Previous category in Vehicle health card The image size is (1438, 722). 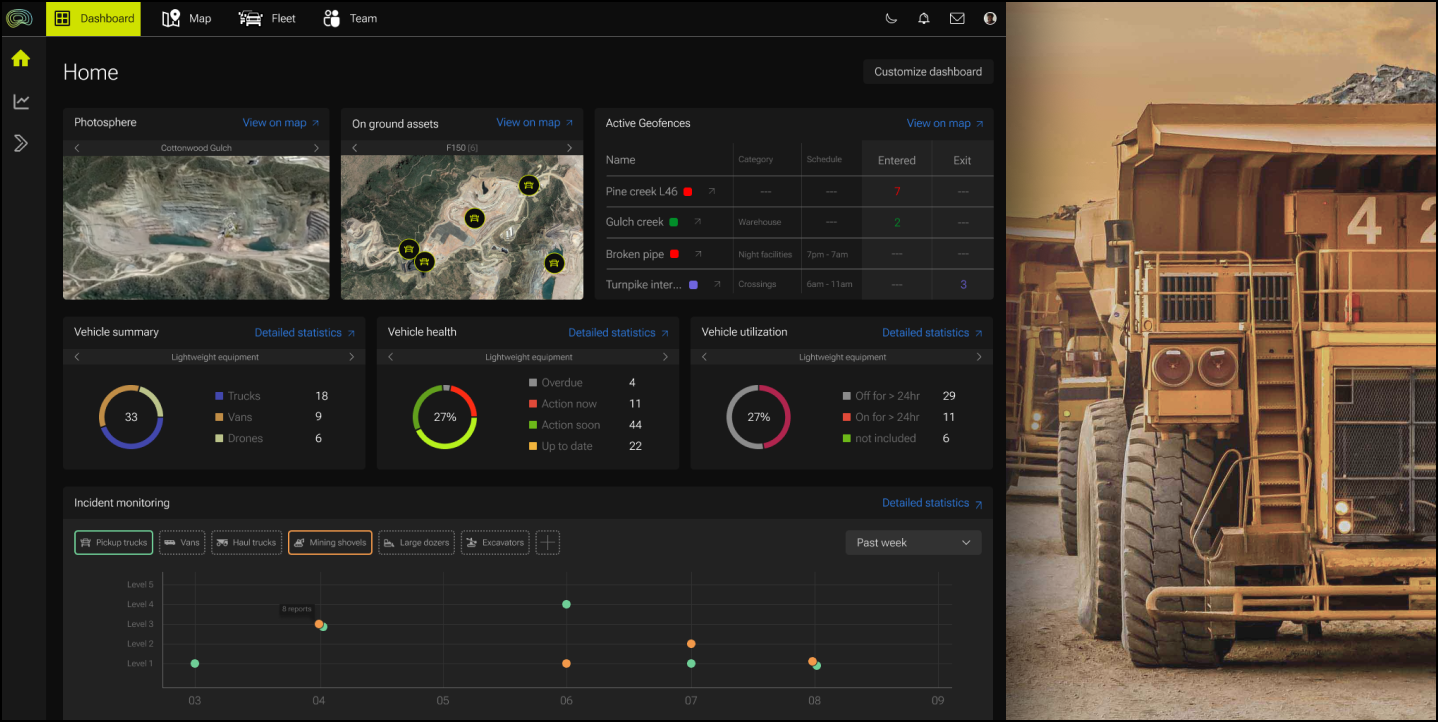coord(391,357)
